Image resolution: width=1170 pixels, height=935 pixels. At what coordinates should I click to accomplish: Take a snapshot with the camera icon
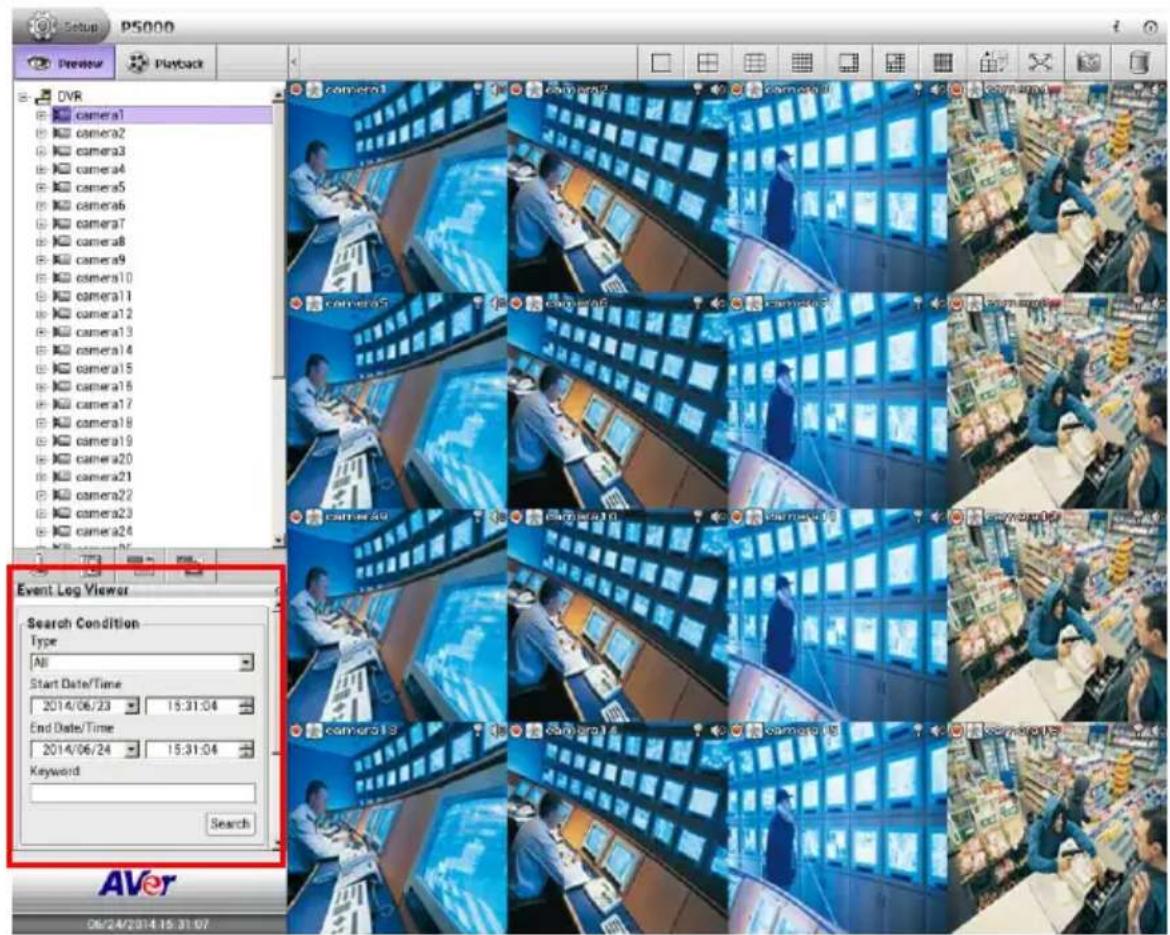click(x=1089, y=63)
